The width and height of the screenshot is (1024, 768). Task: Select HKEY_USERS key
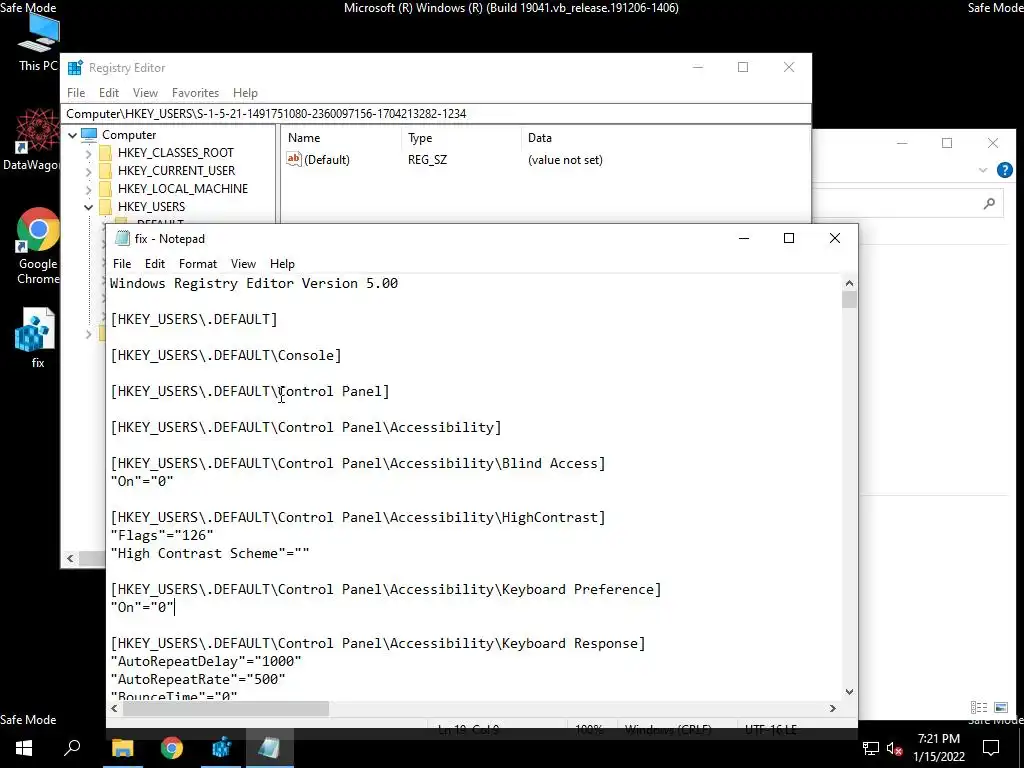click(152, 206)
